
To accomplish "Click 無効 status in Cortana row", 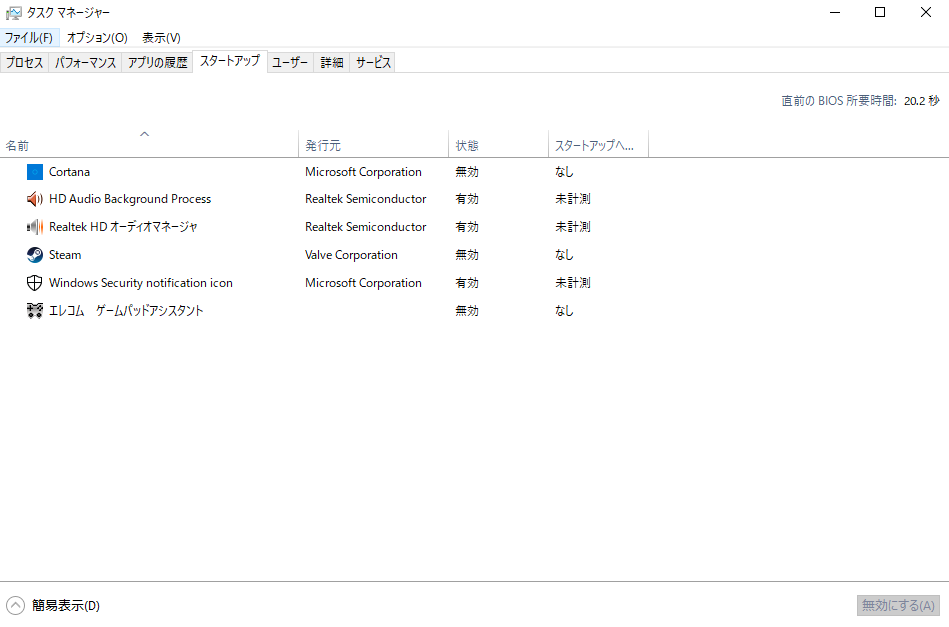I will pyautogui.click(x=467, y=172).
